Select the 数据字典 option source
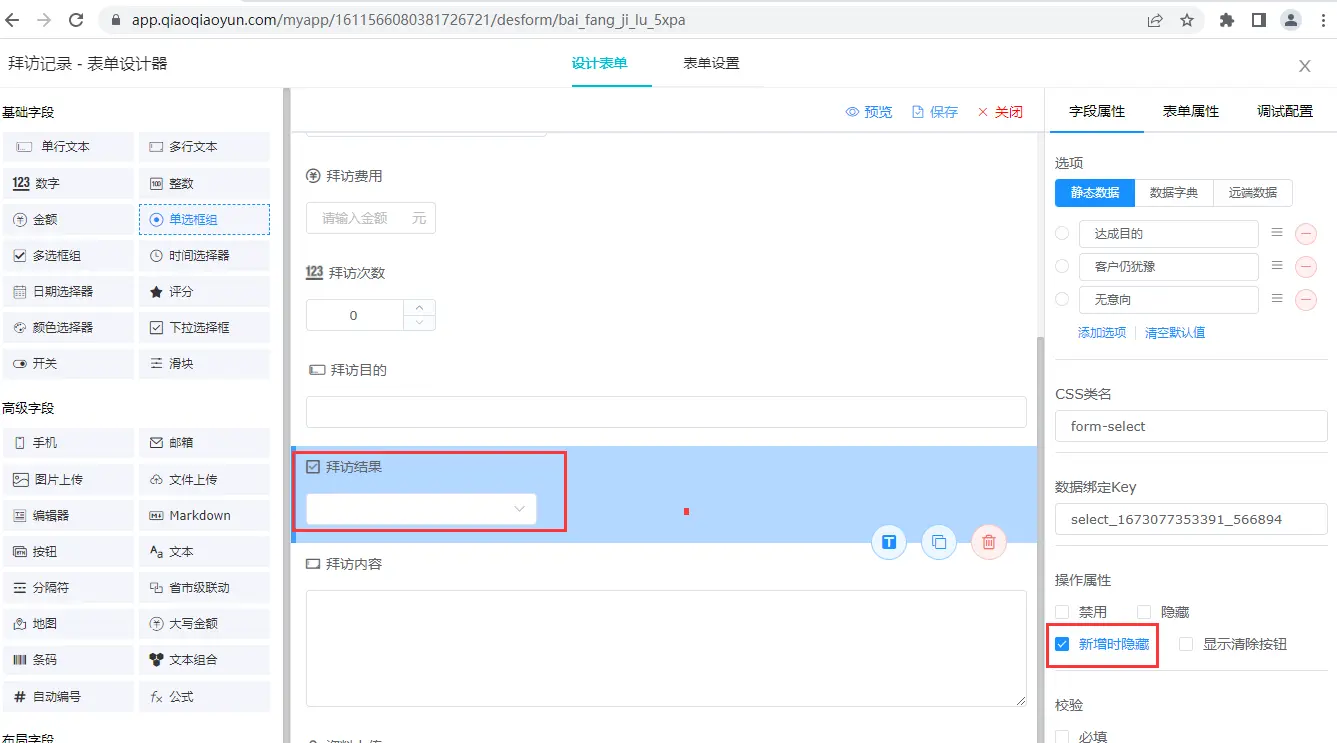 (x=1174, y=193)
